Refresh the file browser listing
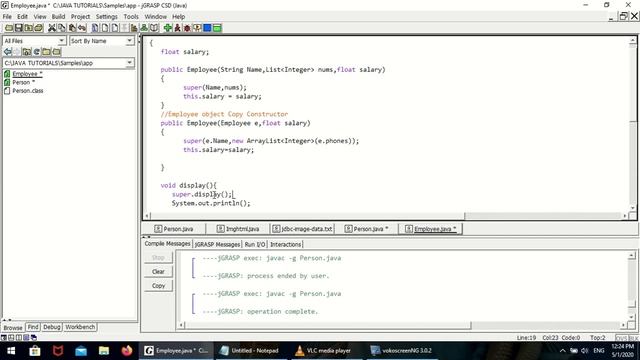640x360 pixels. tap(37, 52)
